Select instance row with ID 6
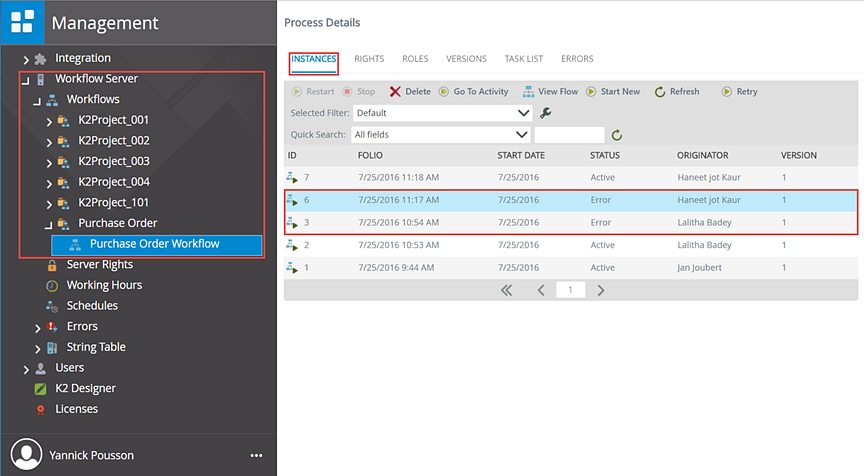 (x=571, y=200)
